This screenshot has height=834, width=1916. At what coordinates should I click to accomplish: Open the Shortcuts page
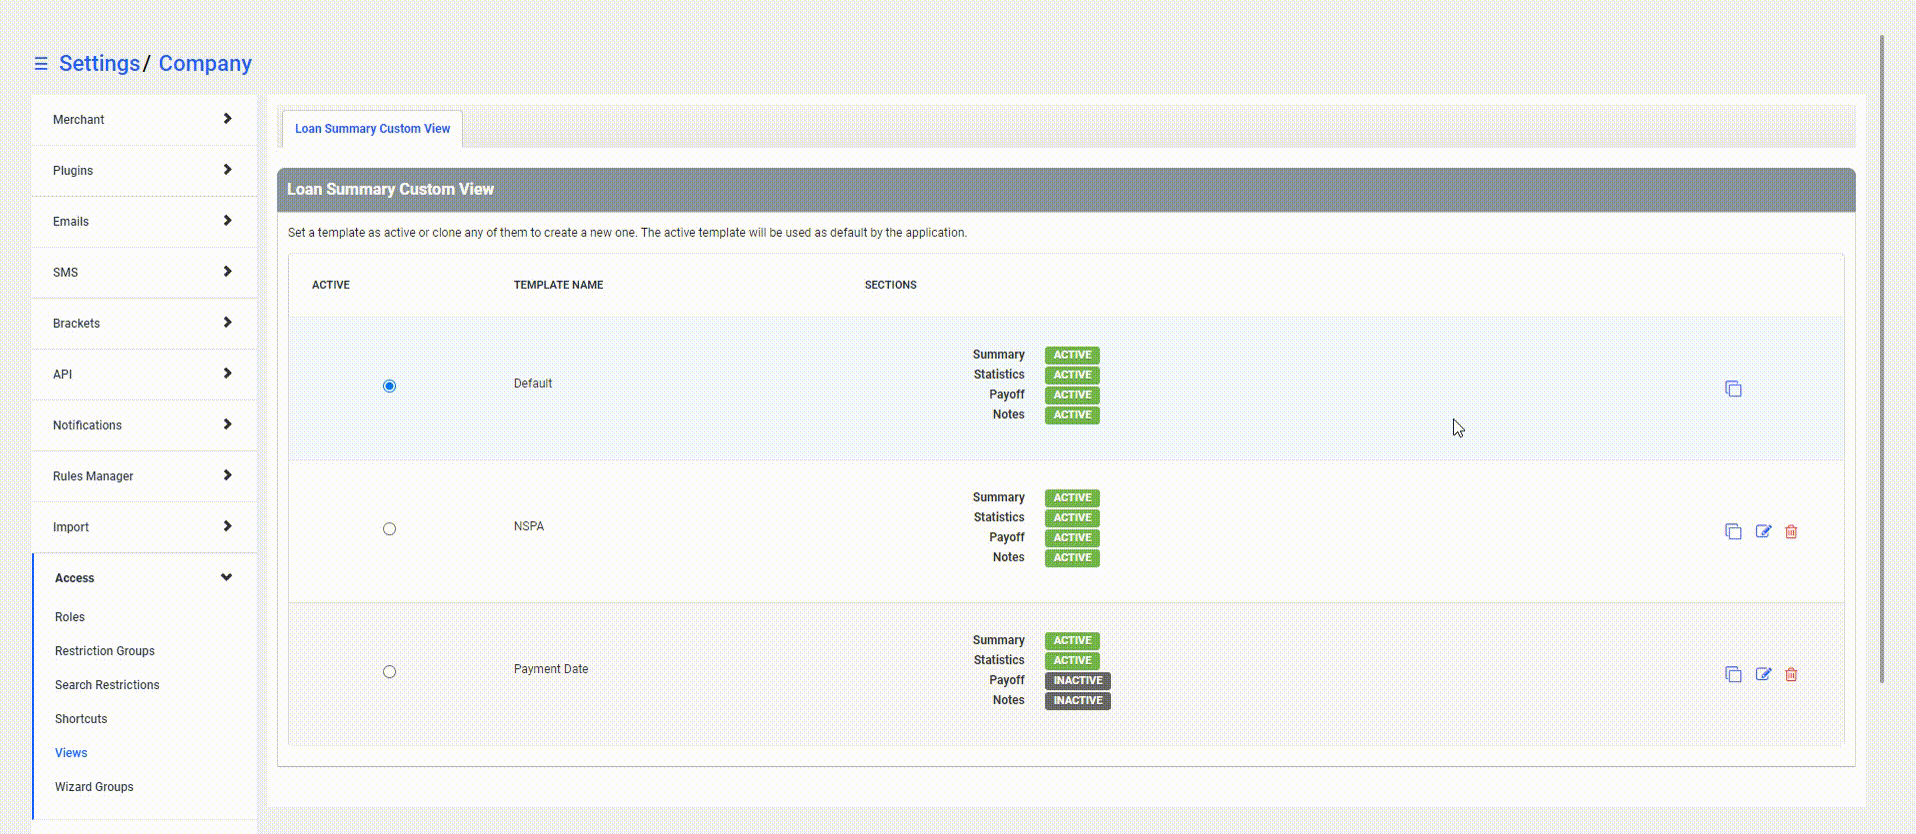pos(81,719)
